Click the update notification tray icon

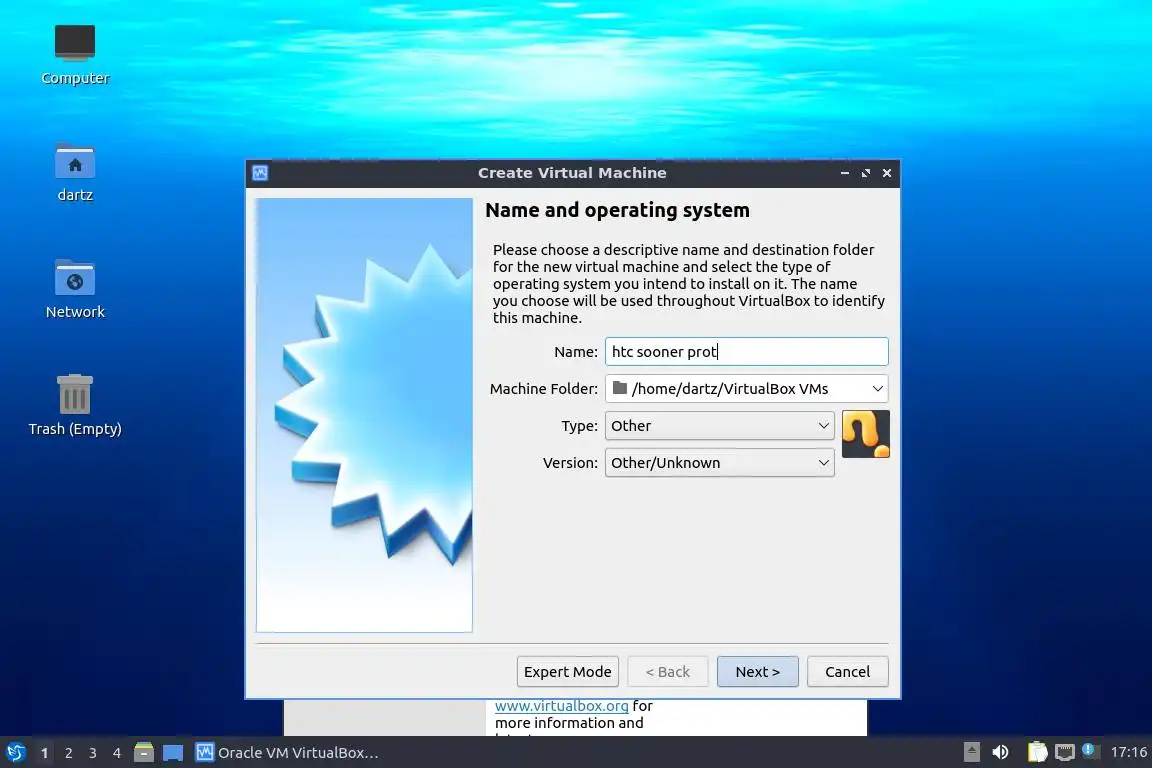pos(1089,750)
